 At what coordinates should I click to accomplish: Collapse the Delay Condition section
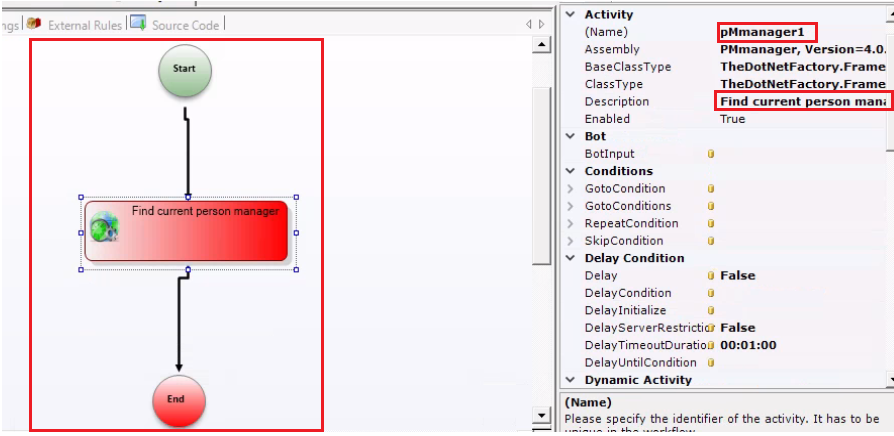[x=570, y=258]
